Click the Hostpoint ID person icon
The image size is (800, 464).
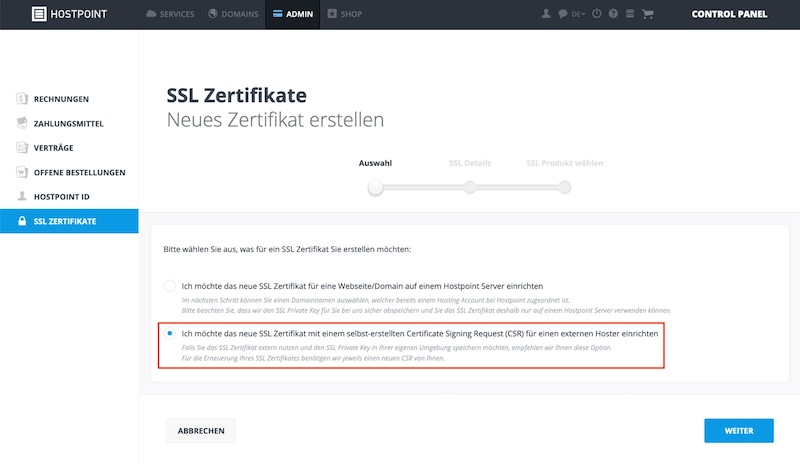(22, 196)
